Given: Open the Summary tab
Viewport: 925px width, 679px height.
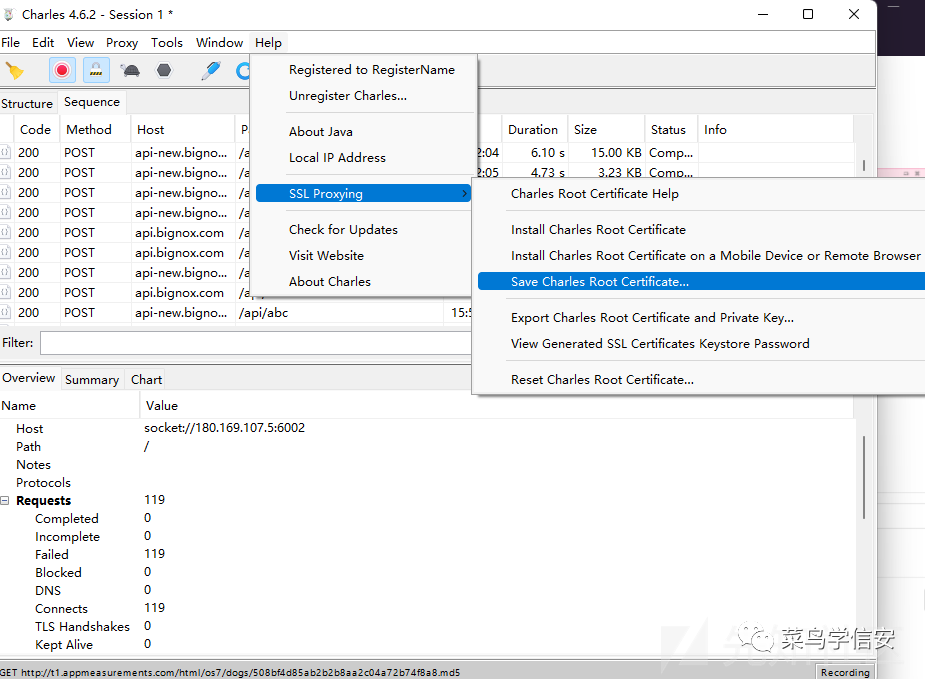Looking at the screenshot, I should point(92,379).
